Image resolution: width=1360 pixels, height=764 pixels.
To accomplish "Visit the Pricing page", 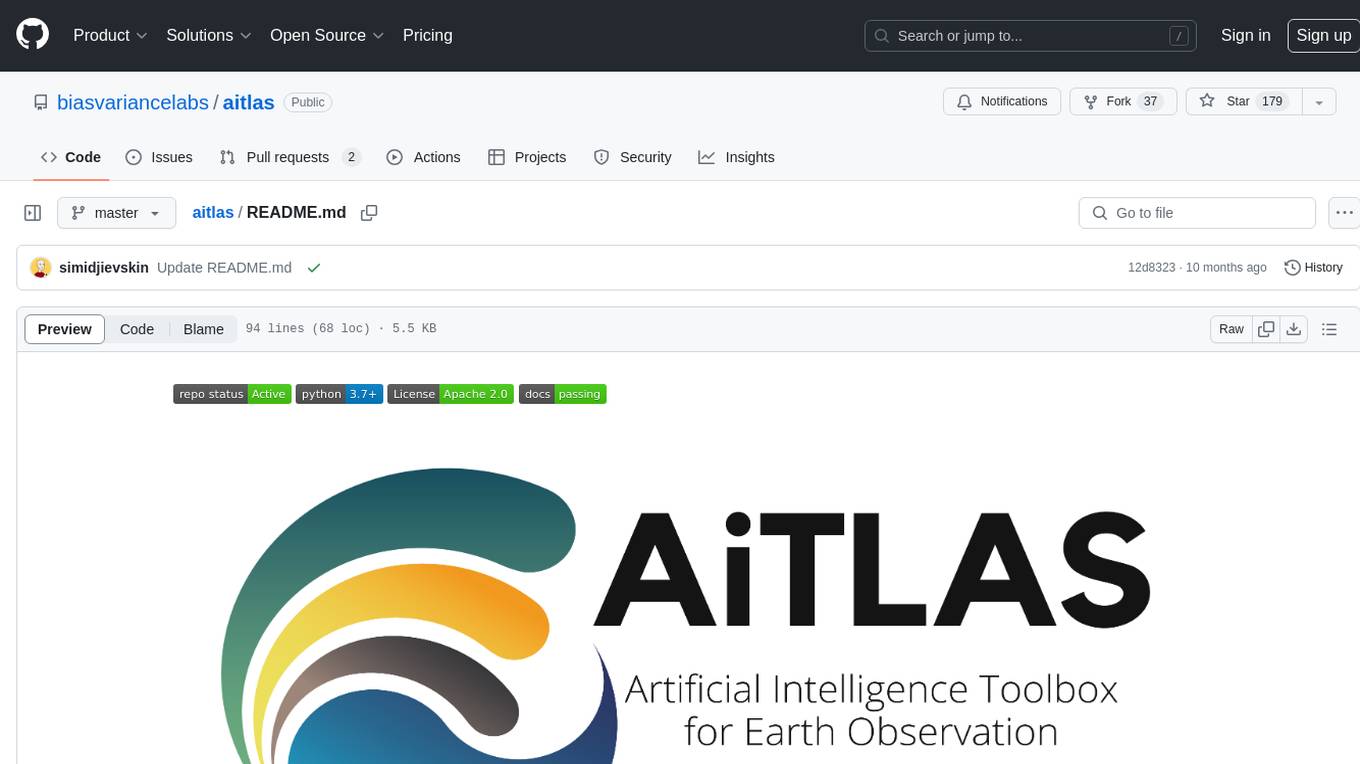I will click(x=427, y=35).
